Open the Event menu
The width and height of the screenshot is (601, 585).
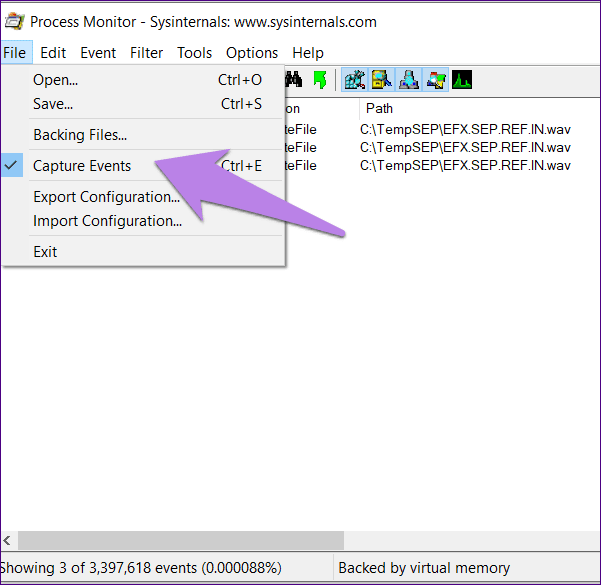(x=98, y=53)
